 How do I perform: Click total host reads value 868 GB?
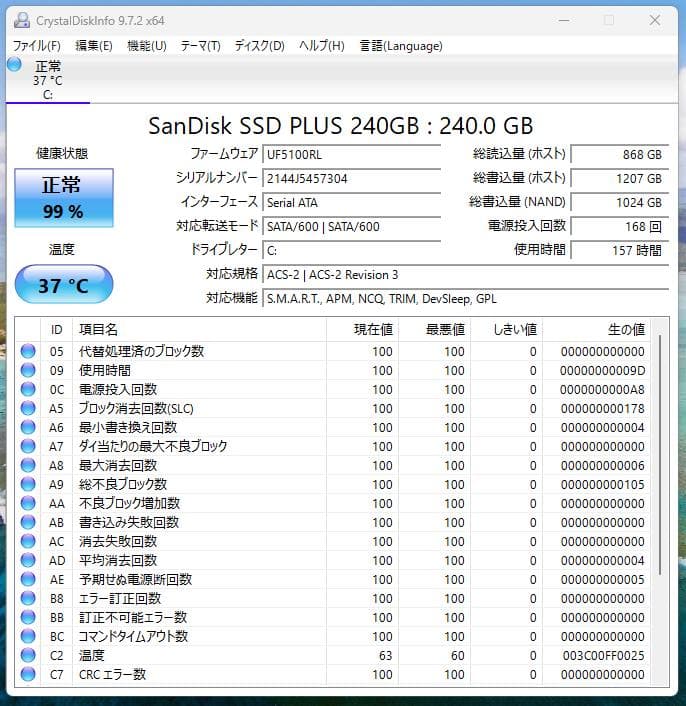(620, 154)
